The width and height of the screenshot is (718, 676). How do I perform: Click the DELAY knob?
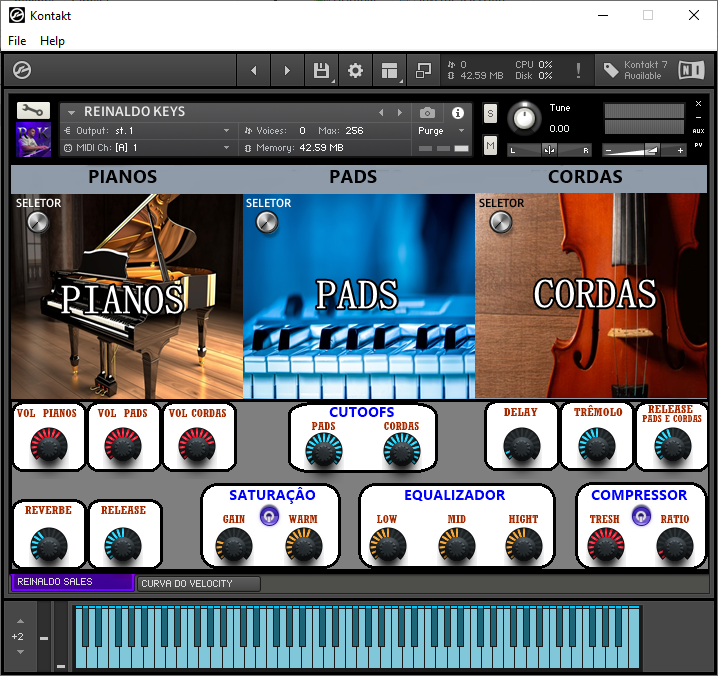(x=521, y=446)
